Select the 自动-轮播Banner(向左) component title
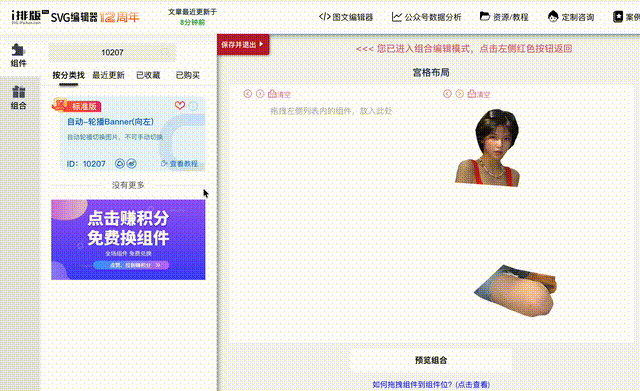 110,122
